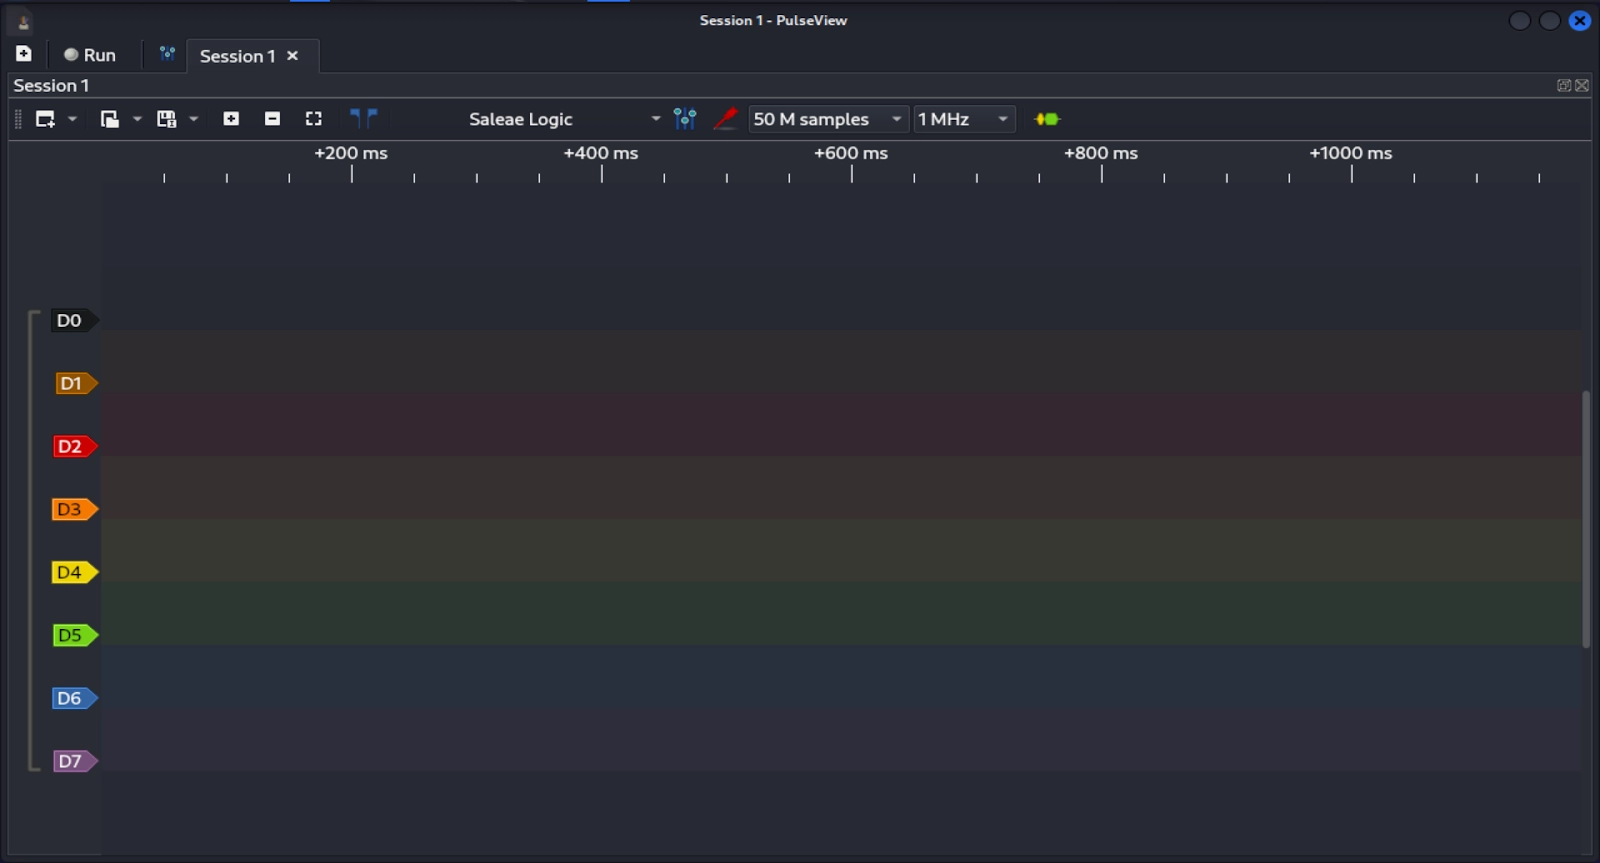
Task: Close the PulseView window
Action: 1580,21
